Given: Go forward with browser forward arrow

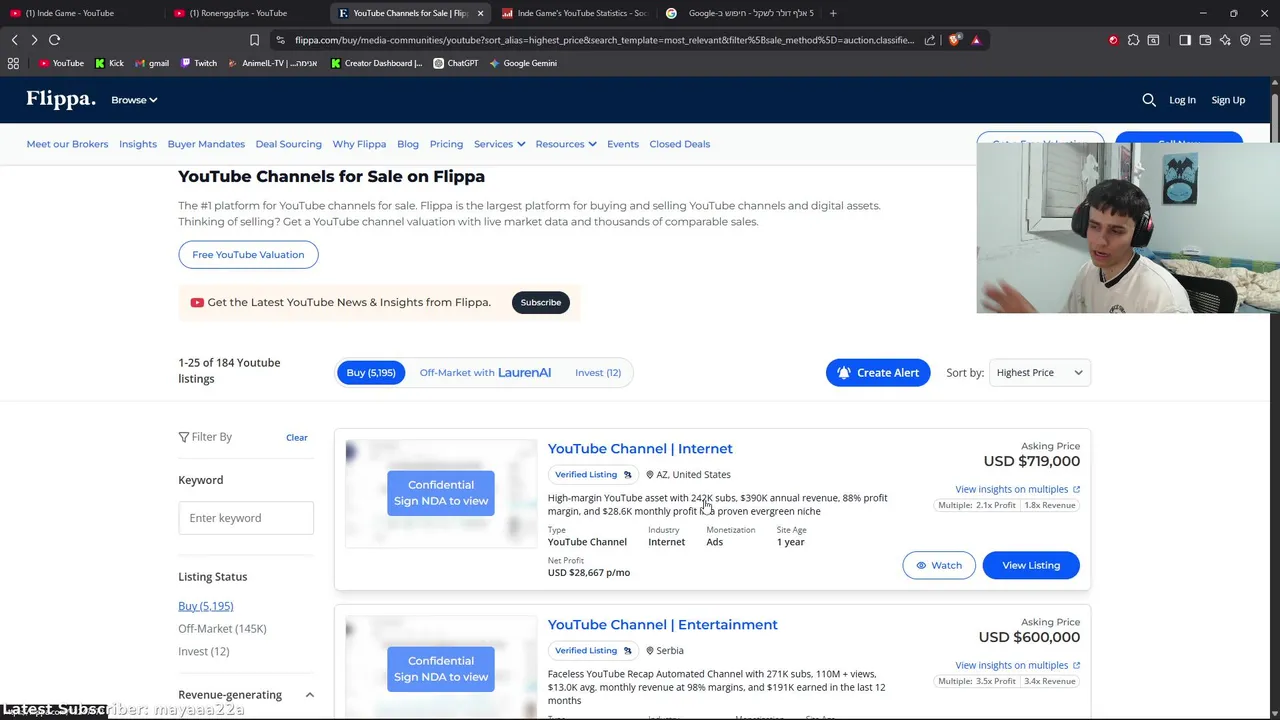Looking at the screenshot, I should click(x=34, y=40).
